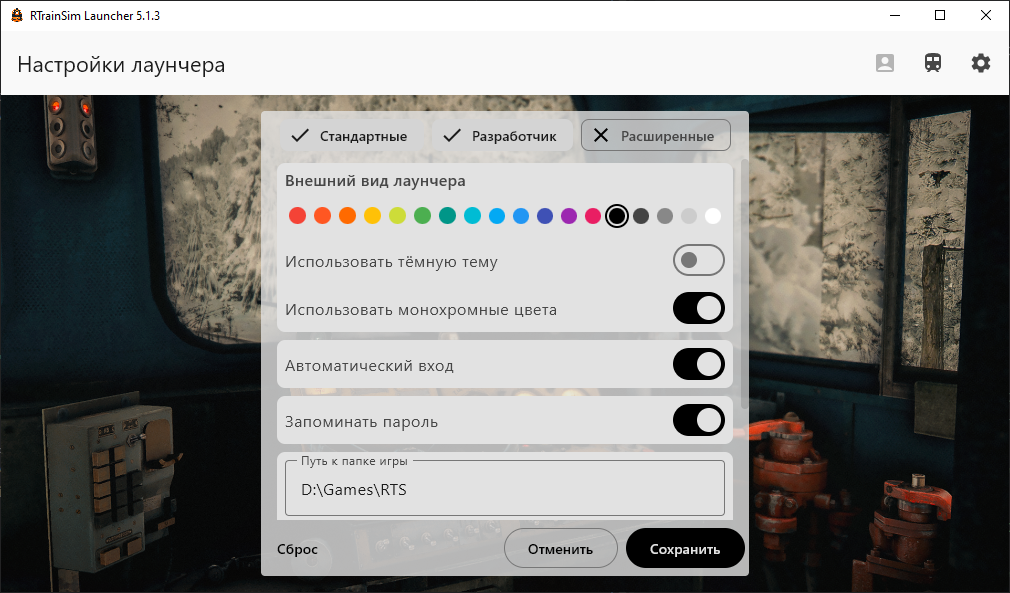This screenshot has width=1010, height=593.
Task: Select the medium gray color swatch
Action: tap(665, 216)
